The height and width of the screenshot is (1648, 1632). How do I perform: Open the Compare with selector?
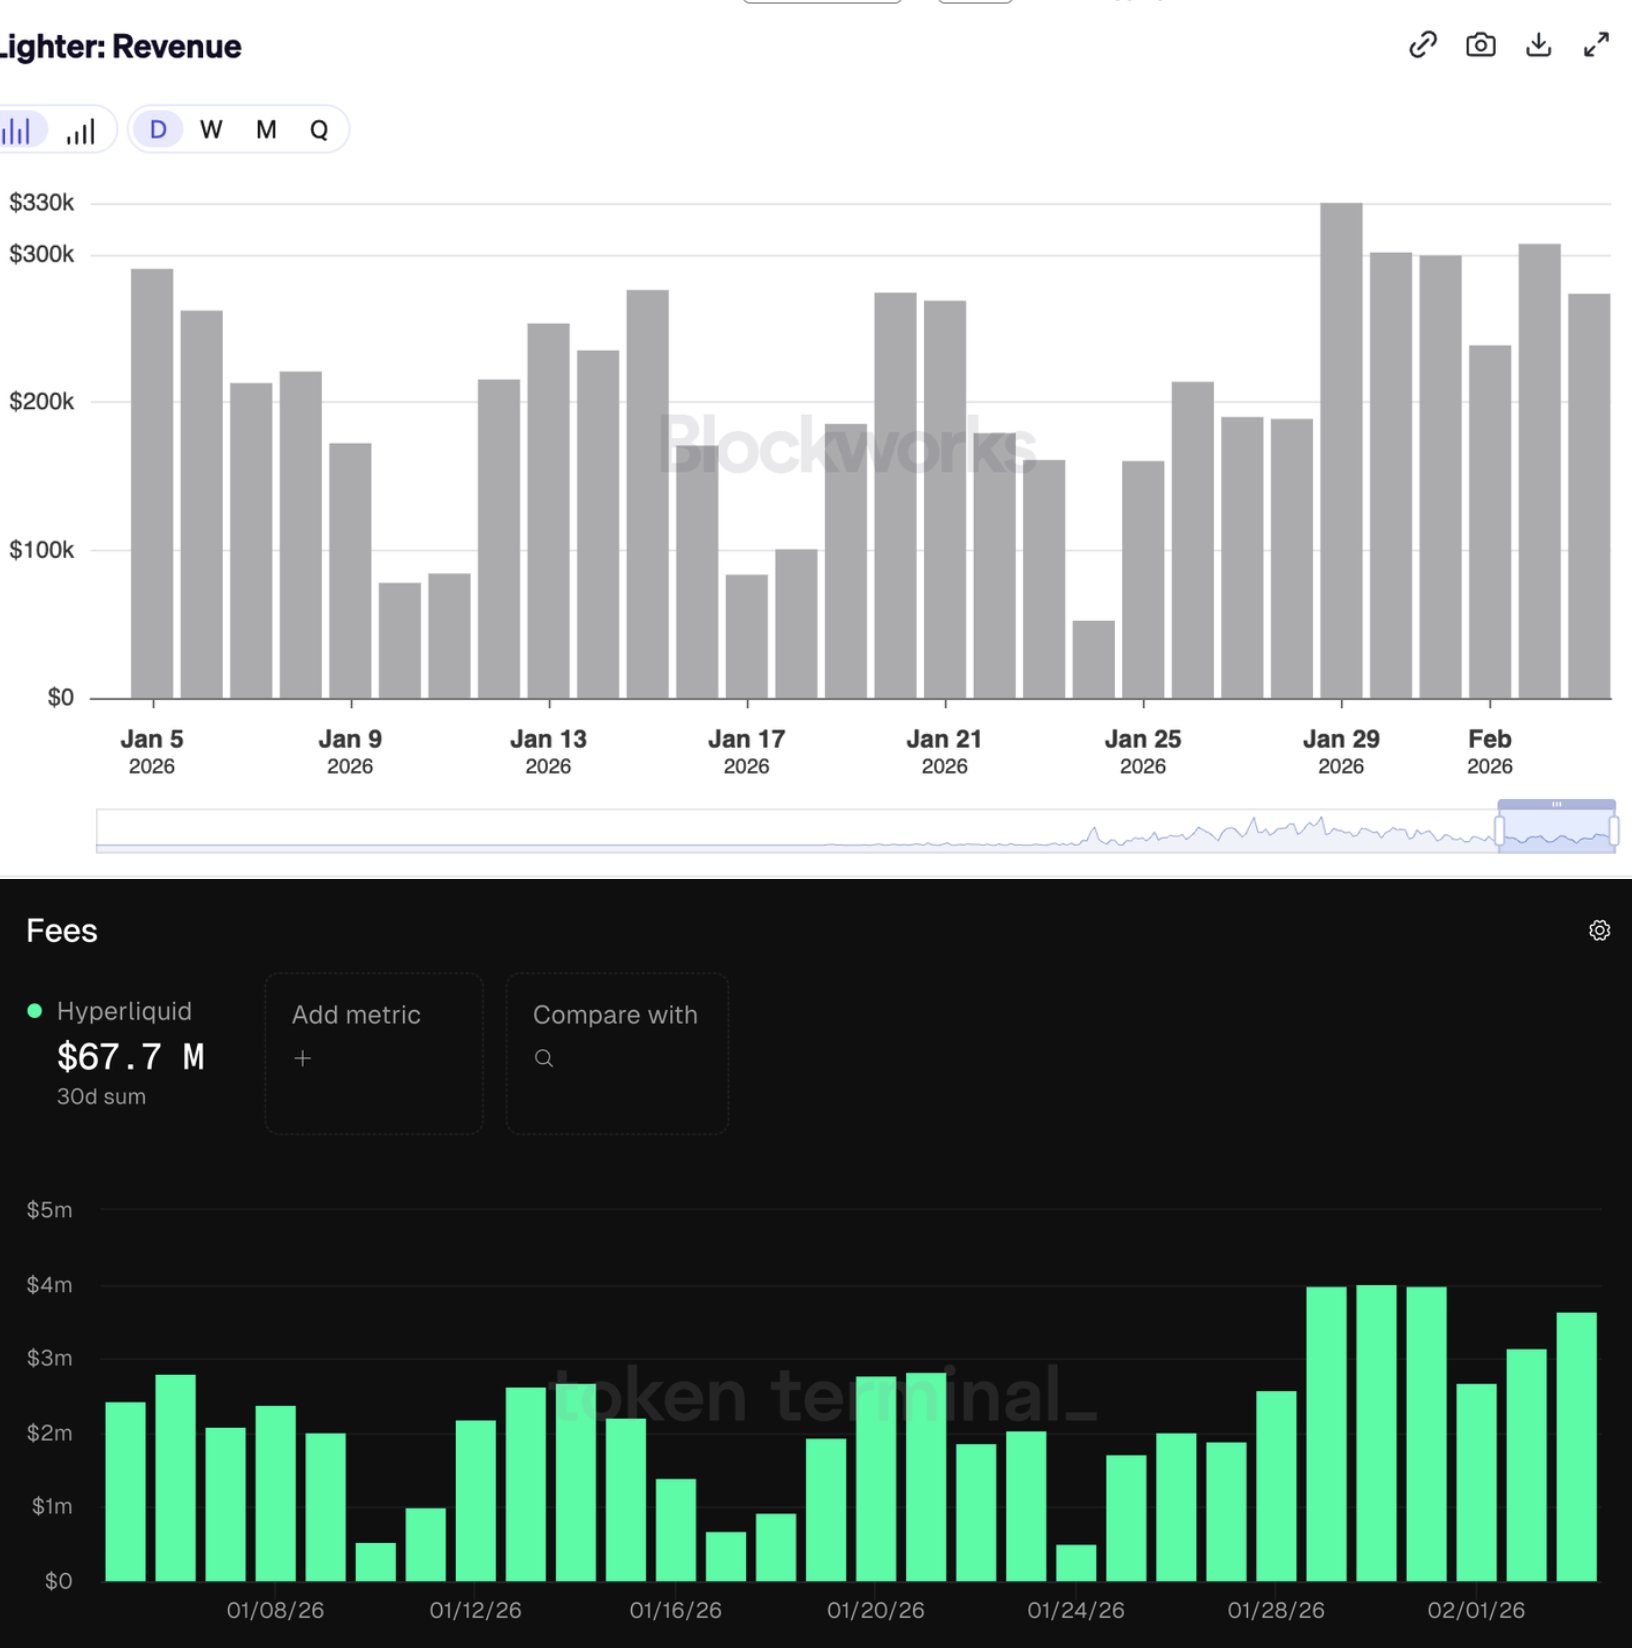pos(616,1052)
